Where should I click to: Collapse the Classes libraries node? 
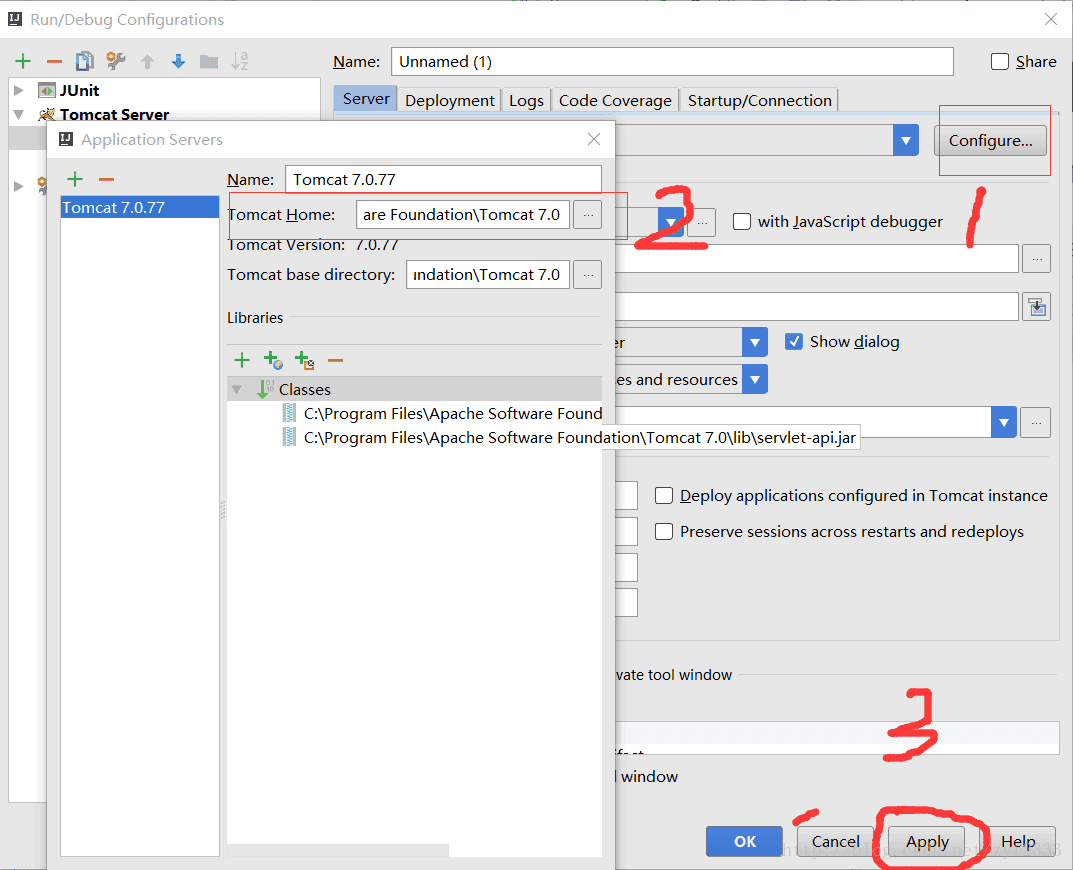click(237, 389)
